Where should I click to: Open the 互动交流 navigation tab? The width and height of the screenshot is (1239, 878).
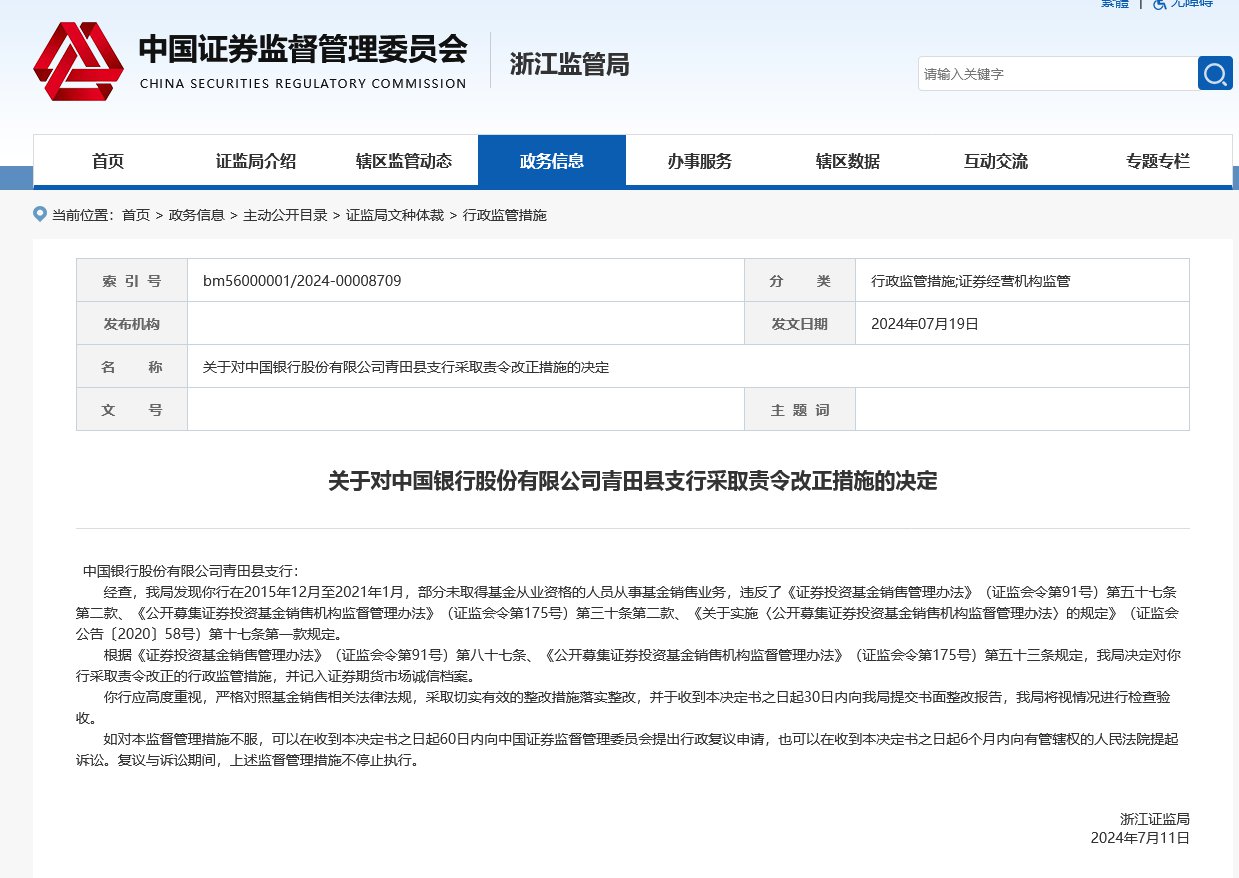[x=996, y=161]
